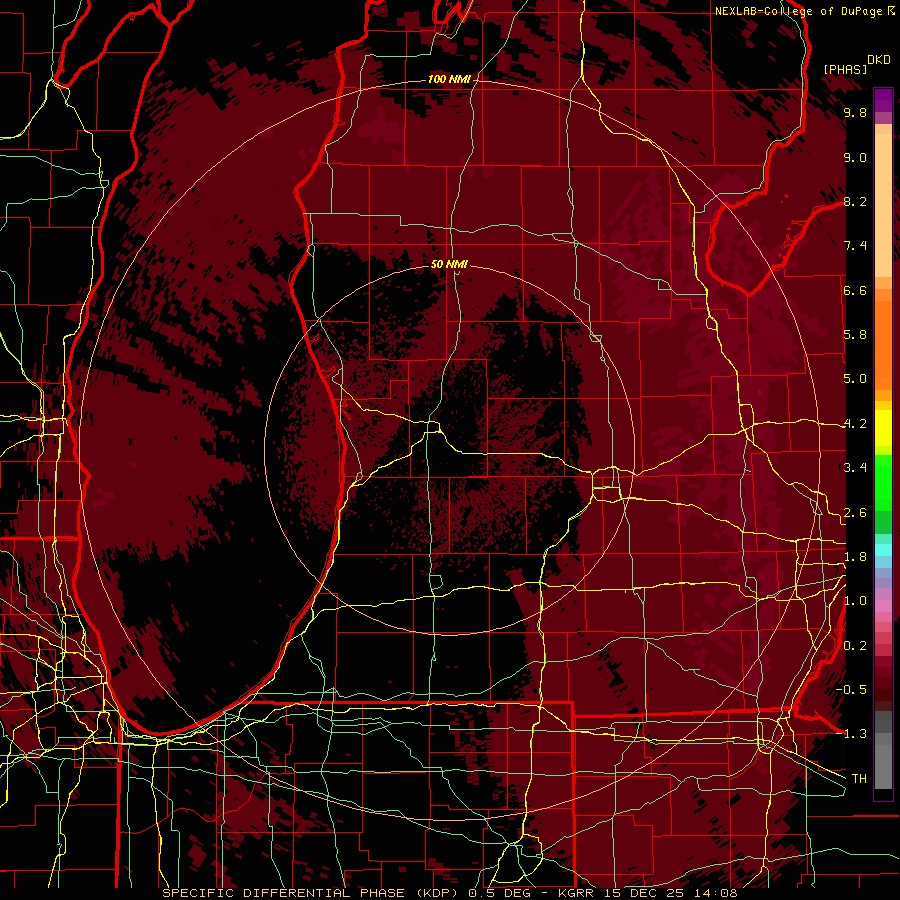
Task: Click the 0.5 DEG elevation text
Action: (499, 893)
